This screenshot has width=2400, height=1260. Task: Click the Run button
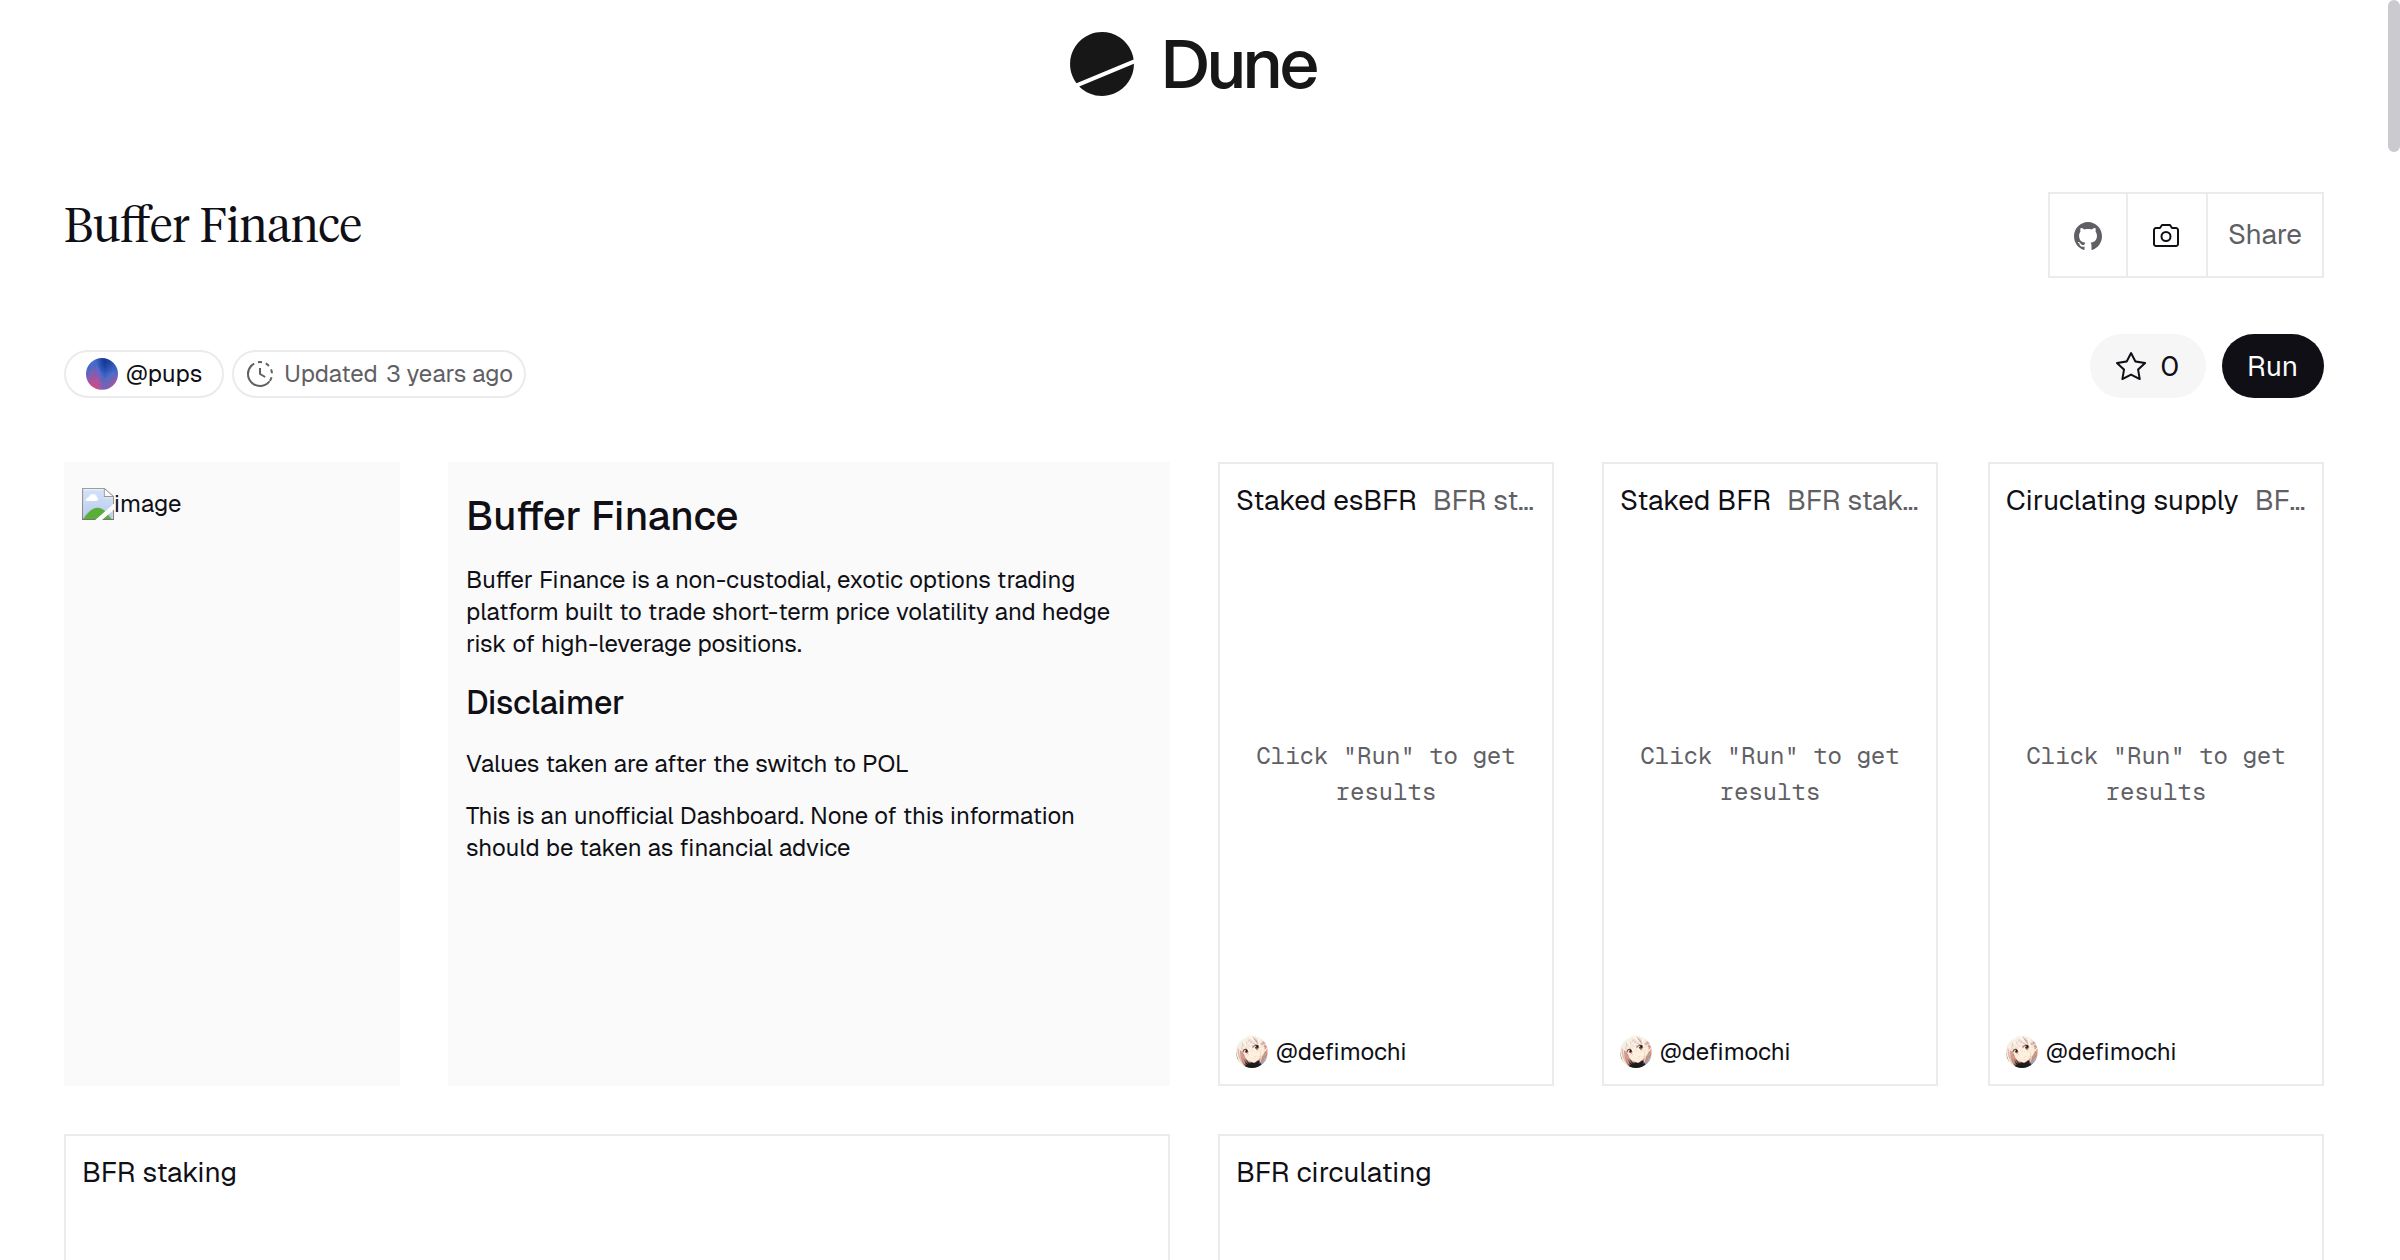(2272, 366)
